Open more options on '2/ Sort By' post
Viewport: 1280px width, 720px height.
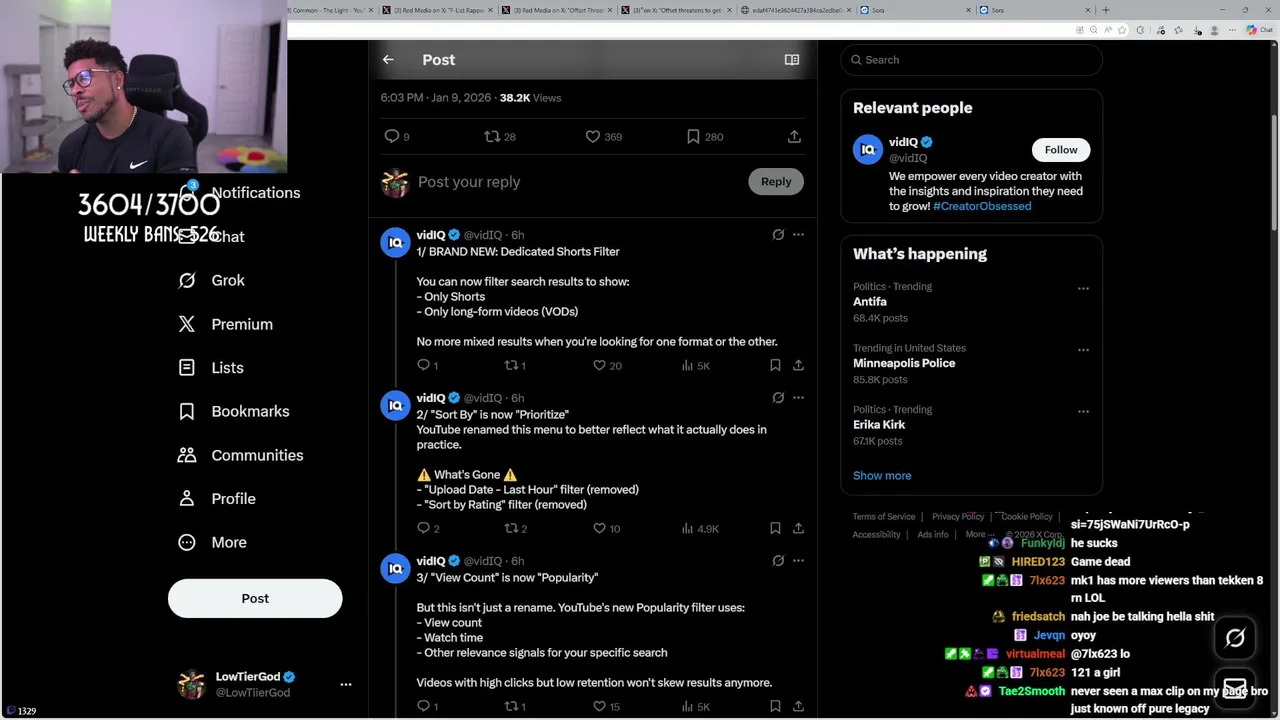(798, 398)
